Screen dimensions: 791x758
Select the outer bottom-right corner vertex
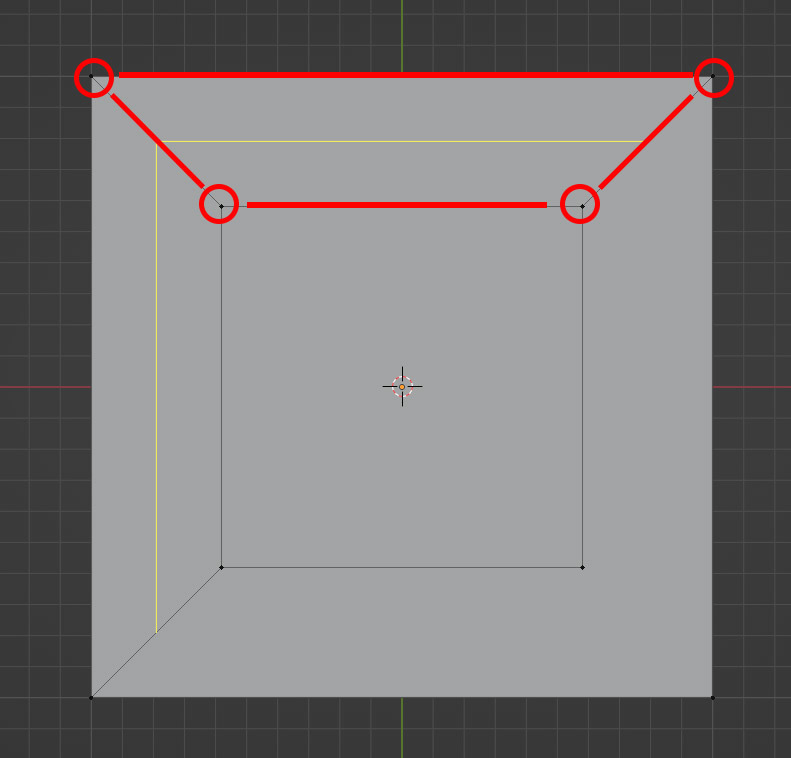712,697
